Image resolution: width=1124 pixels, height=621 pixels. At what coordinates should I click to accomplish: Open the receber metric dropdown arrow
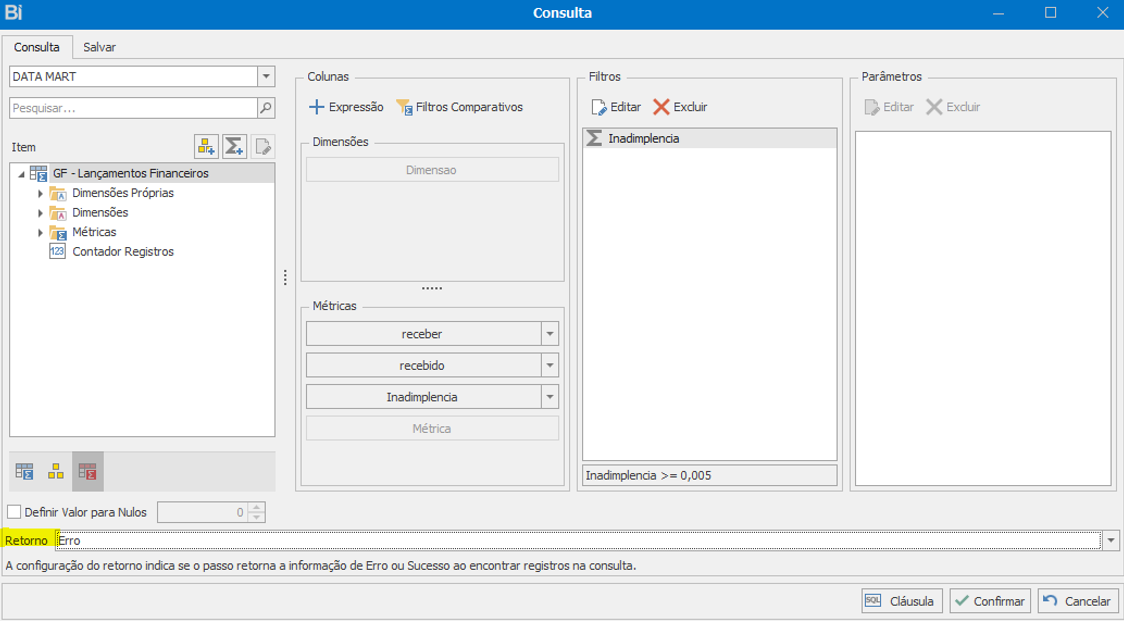(x=550, y=334)
